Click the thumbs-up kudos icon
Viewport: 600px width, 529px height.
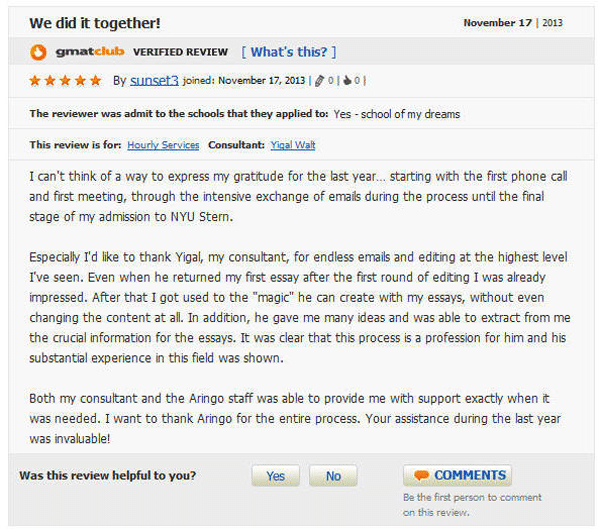click(x=347, y=81)
